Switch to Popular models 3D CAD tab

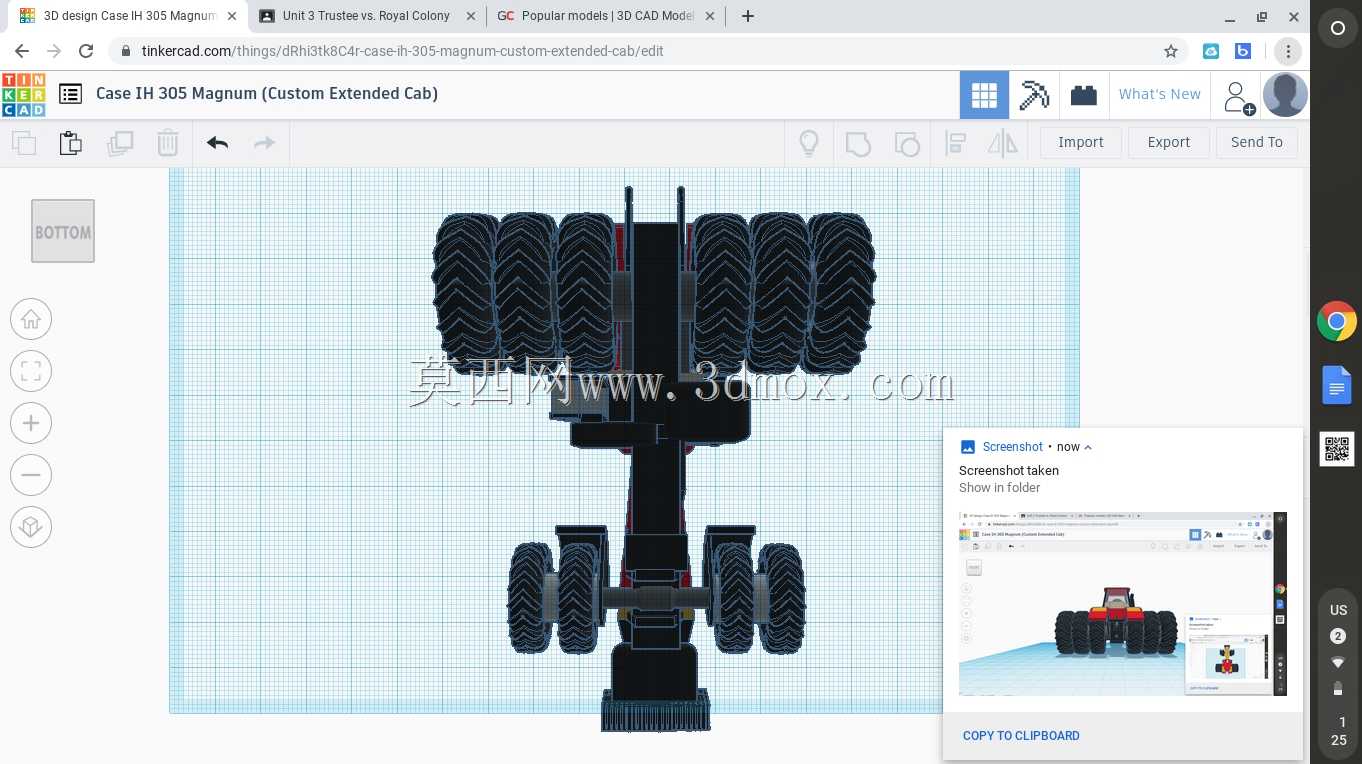[606, 16]
